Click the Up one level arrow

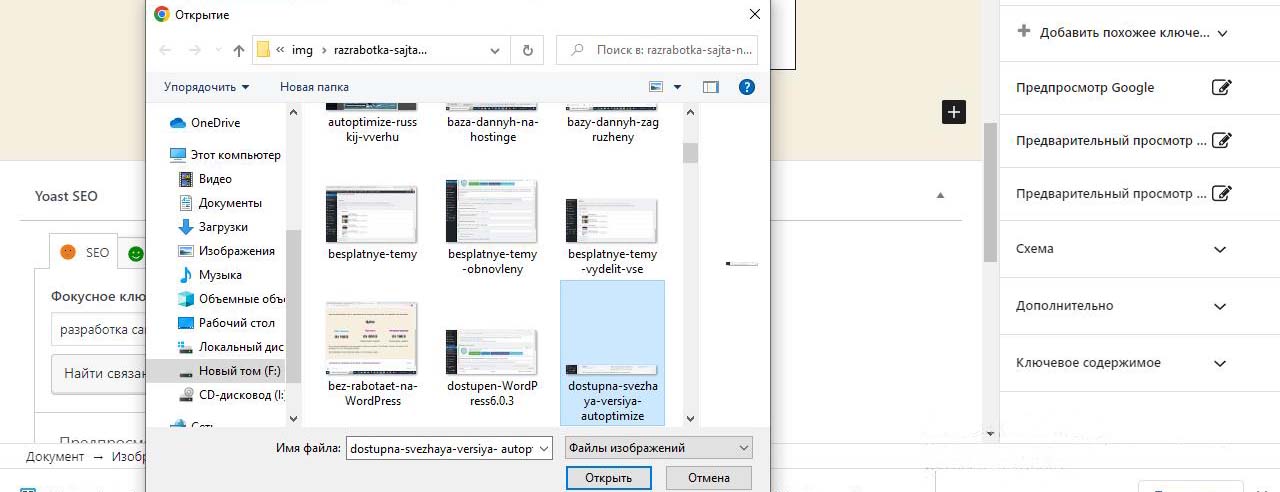pos(238,50)
